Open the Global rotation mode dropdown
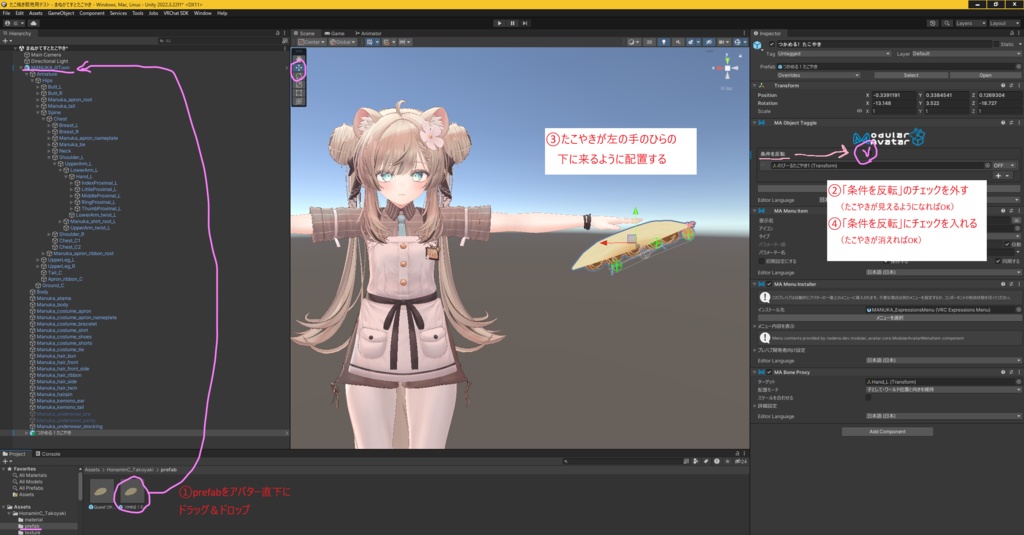The image size is (1024, 535). (343, 42)
